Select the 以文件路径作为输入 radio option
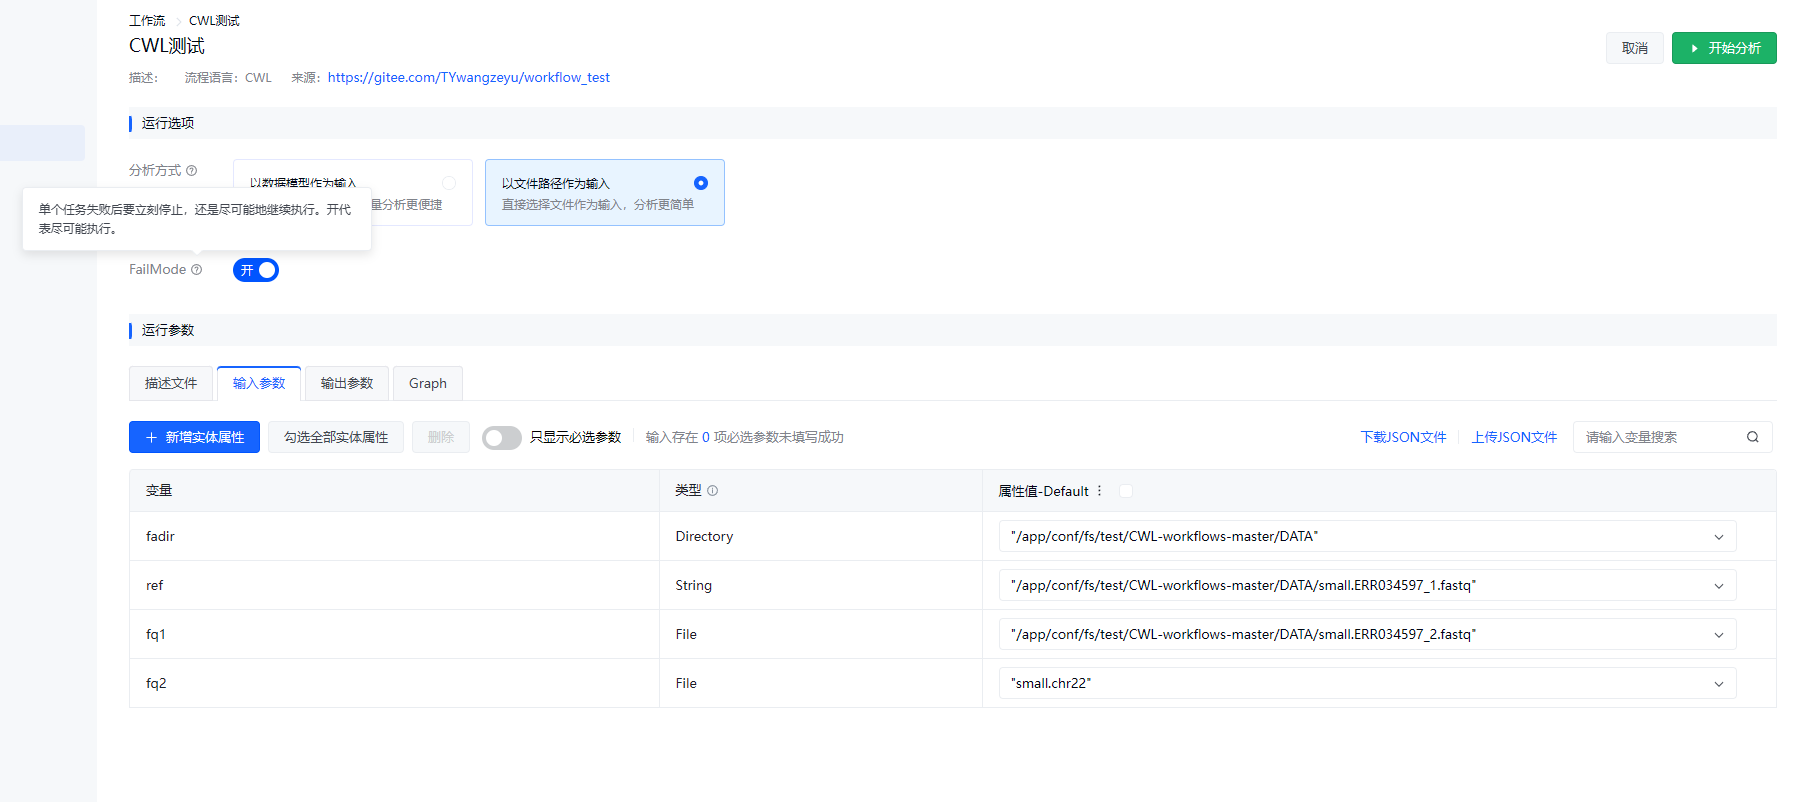The height and width of the screenshot is (802, 1803). (x=701, y=183)
